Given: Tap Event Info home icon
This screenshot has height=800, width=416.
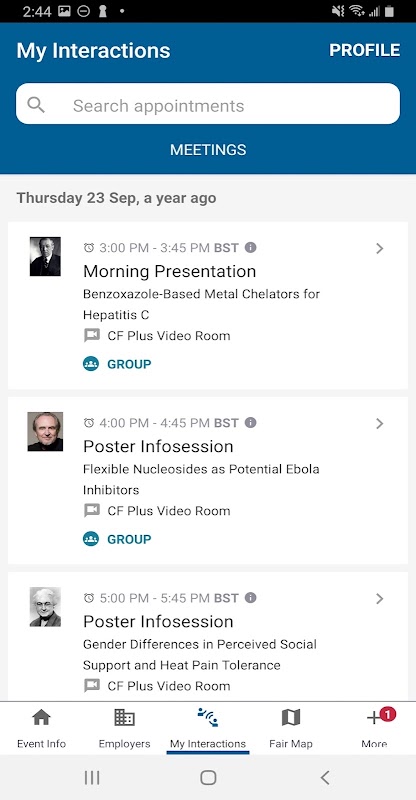Looking at the screenshot, I should coord(41,718).
